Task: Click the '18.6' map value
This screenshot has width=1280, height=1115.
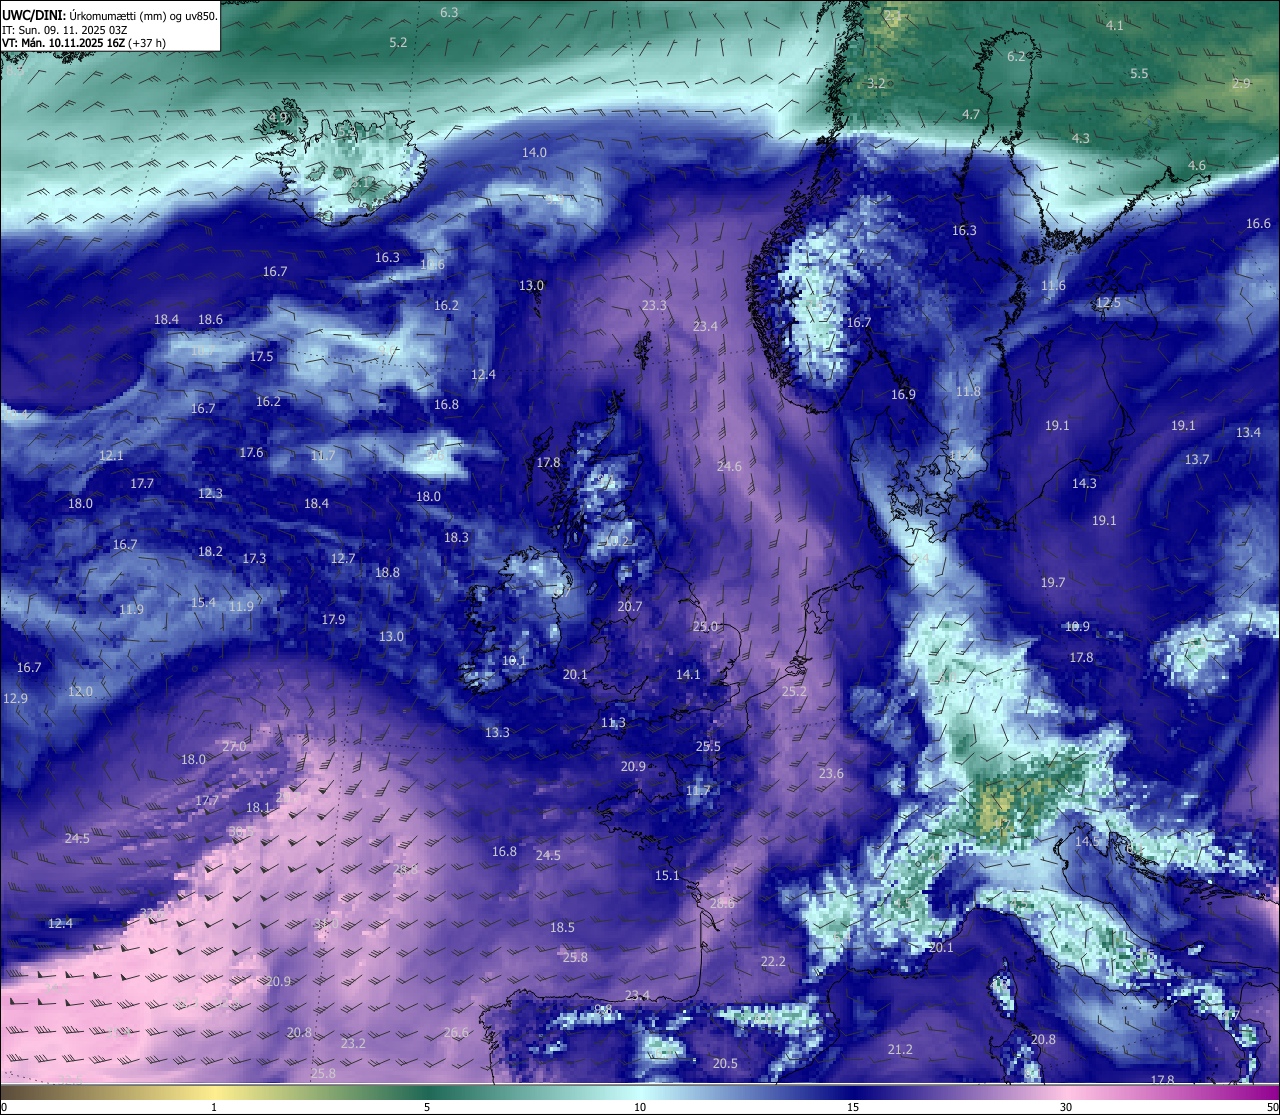Action: click(210, 319)
